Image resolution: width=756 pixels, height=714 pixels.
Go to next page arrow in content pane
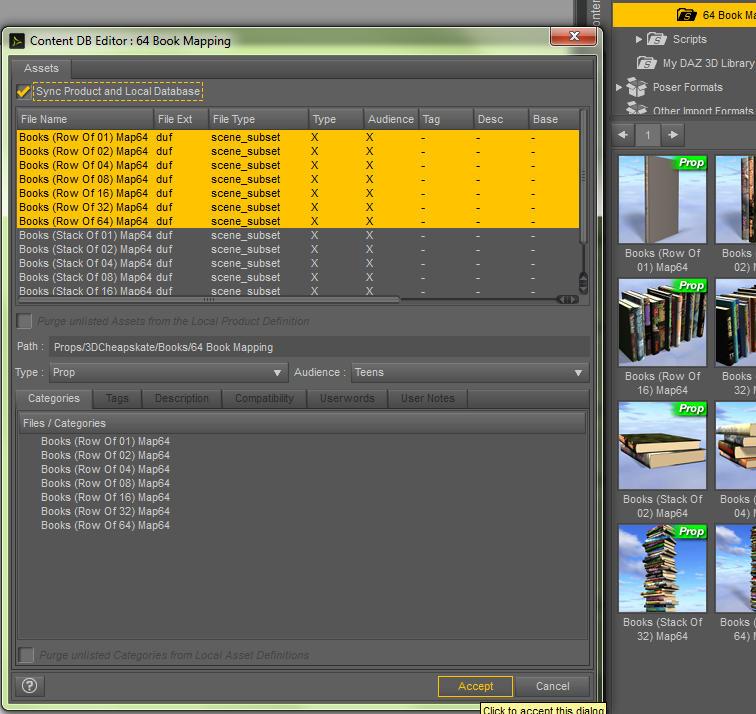(673, 135)
